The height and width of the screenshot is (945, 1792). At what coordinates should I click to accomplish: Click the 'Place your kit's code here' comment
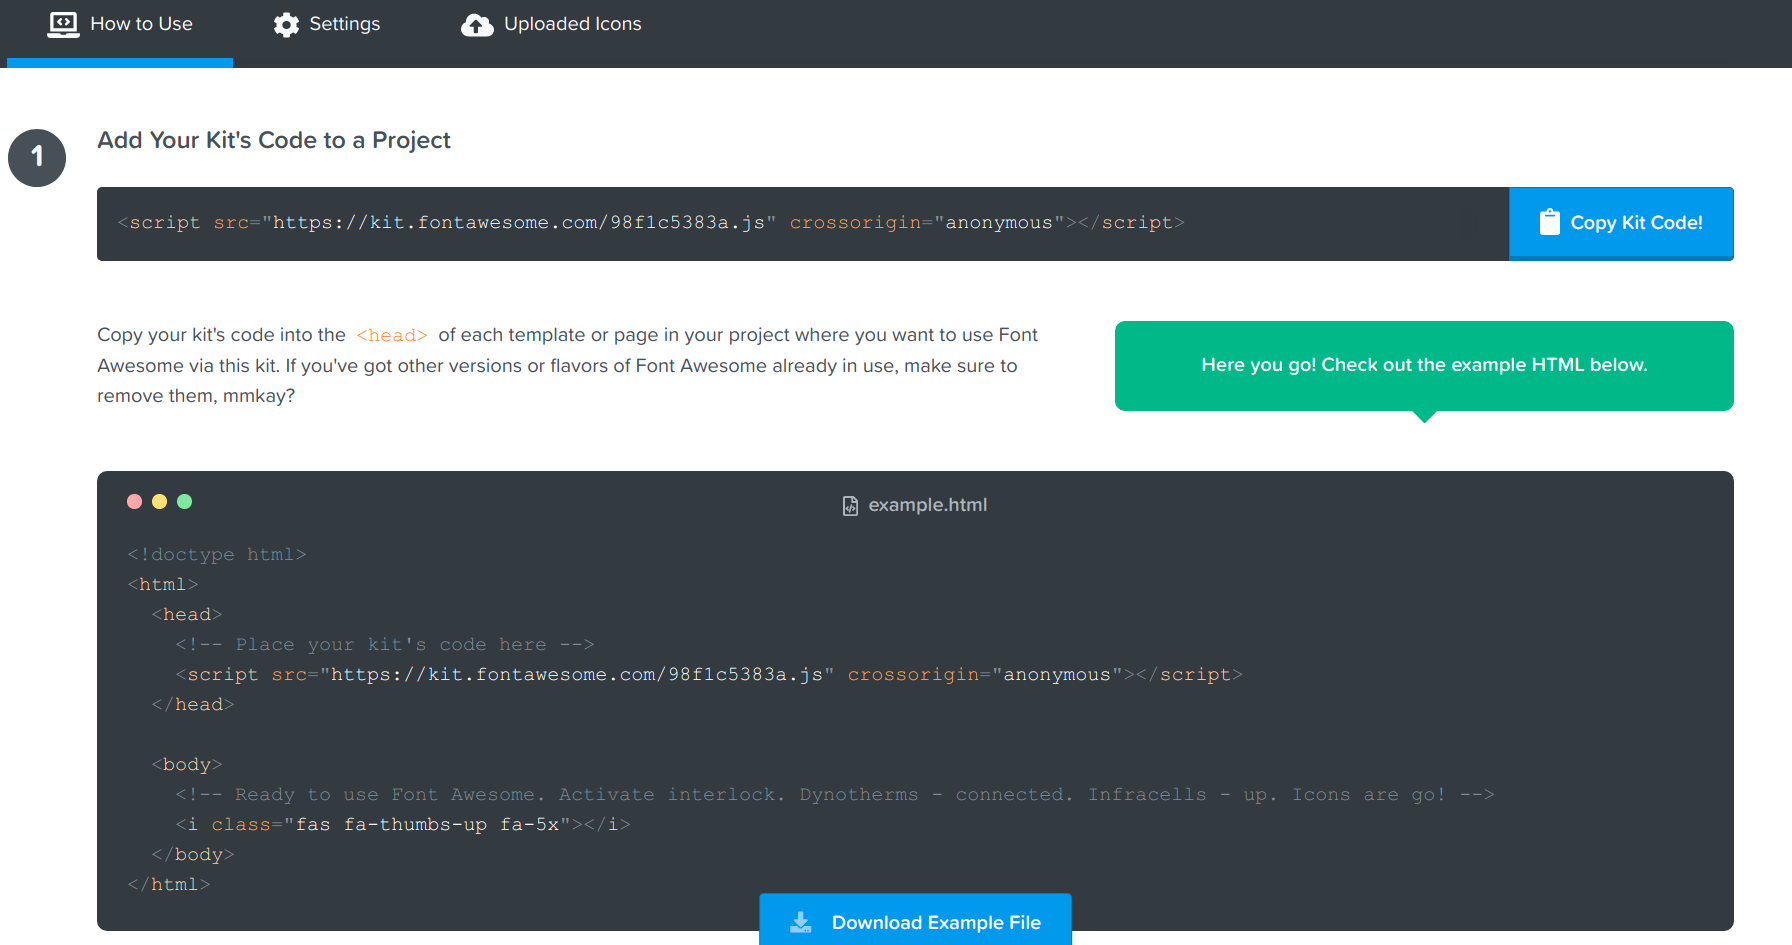pyautogui.click(x=385, y=644)
